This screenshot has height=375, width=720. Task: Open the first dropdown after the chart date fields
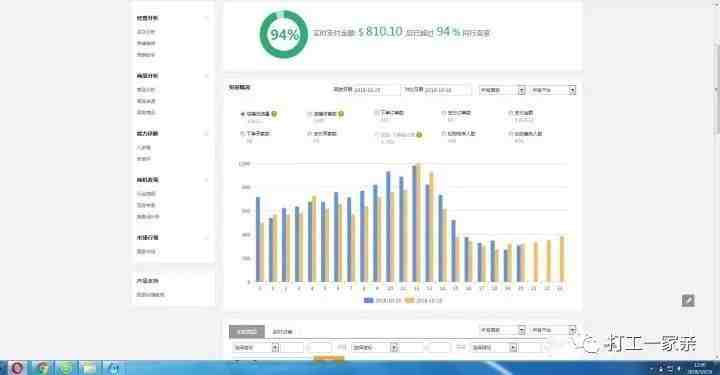pos(502,90)
